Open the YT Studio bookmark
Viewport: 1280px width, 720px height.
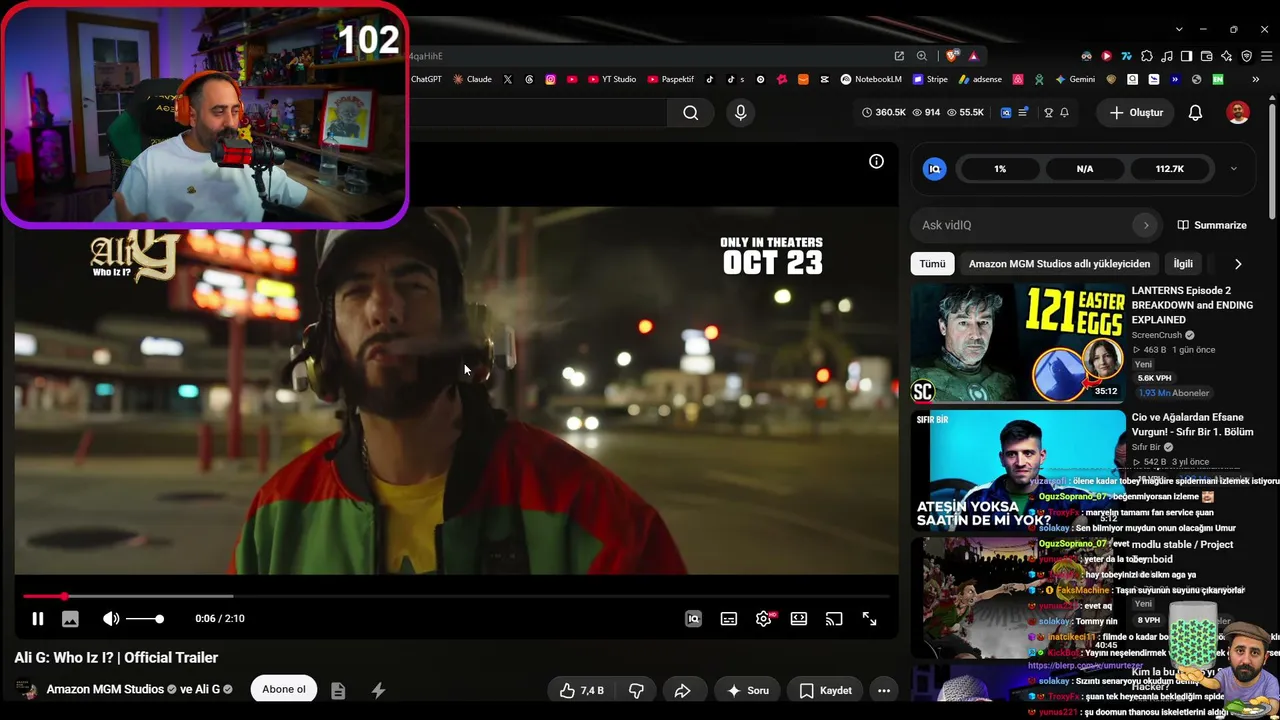(x=612, y=79)
